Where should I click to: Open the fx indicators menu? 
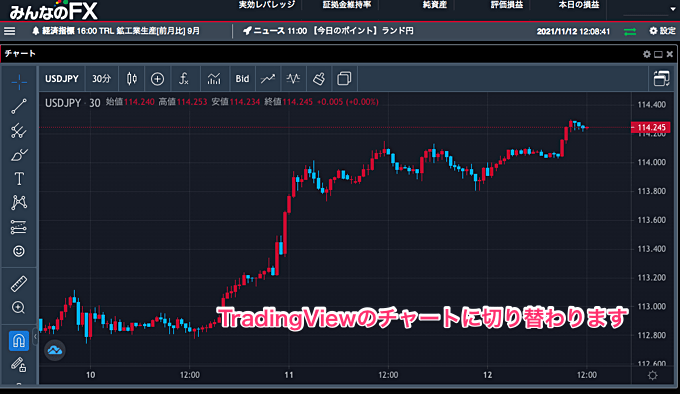[x=184, y=78]
